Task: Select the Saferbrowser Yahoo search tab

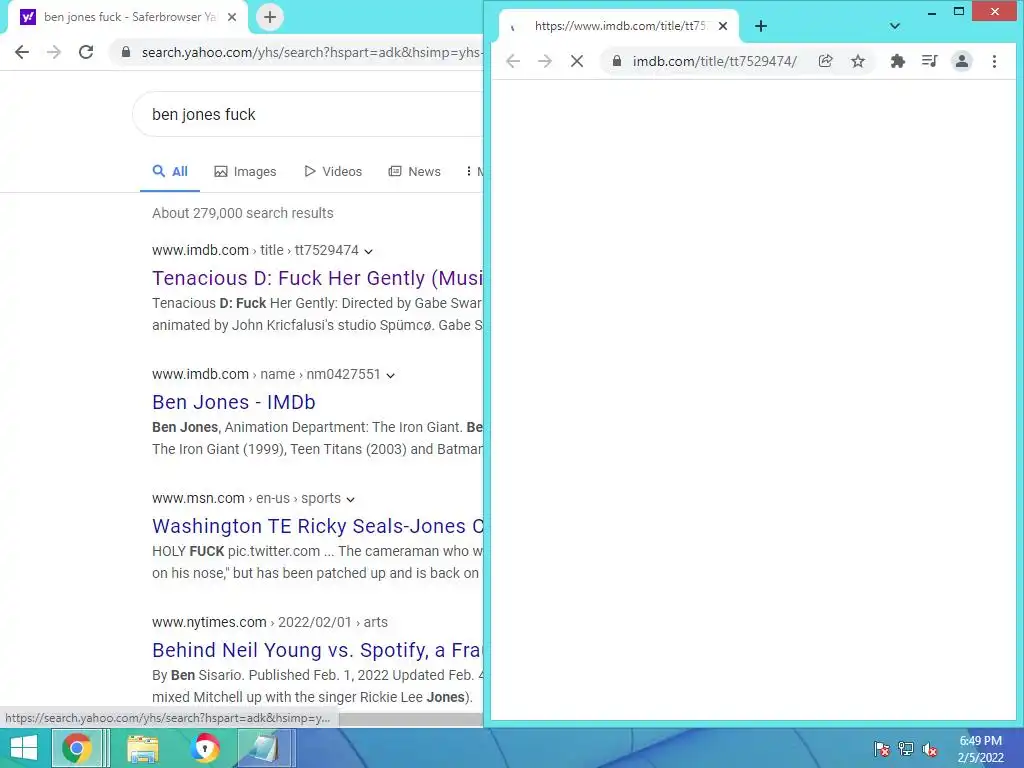Action: 128,18
